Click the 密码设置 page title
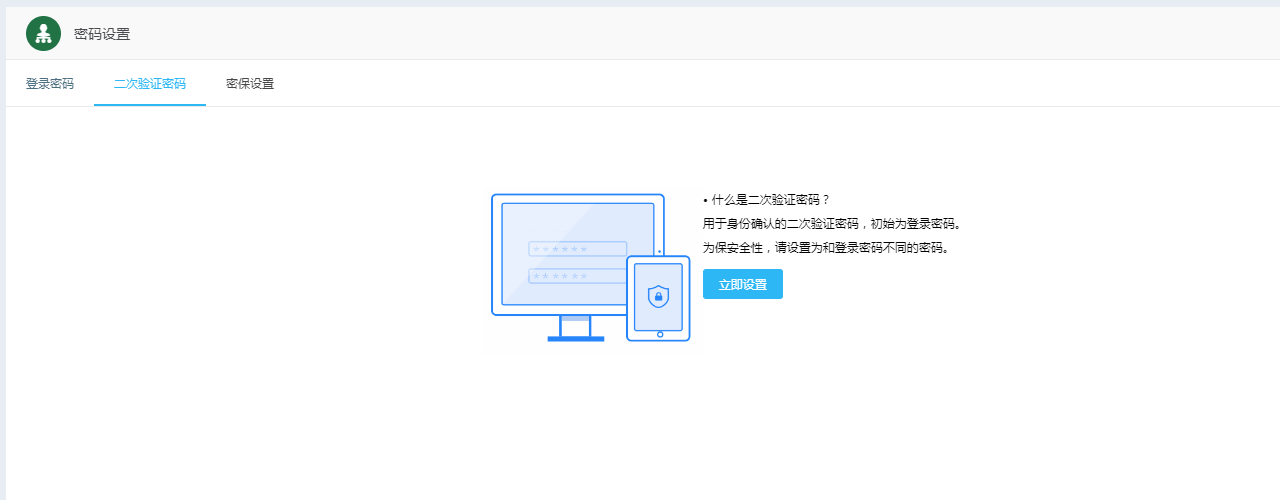 click(x=102, y=34)
